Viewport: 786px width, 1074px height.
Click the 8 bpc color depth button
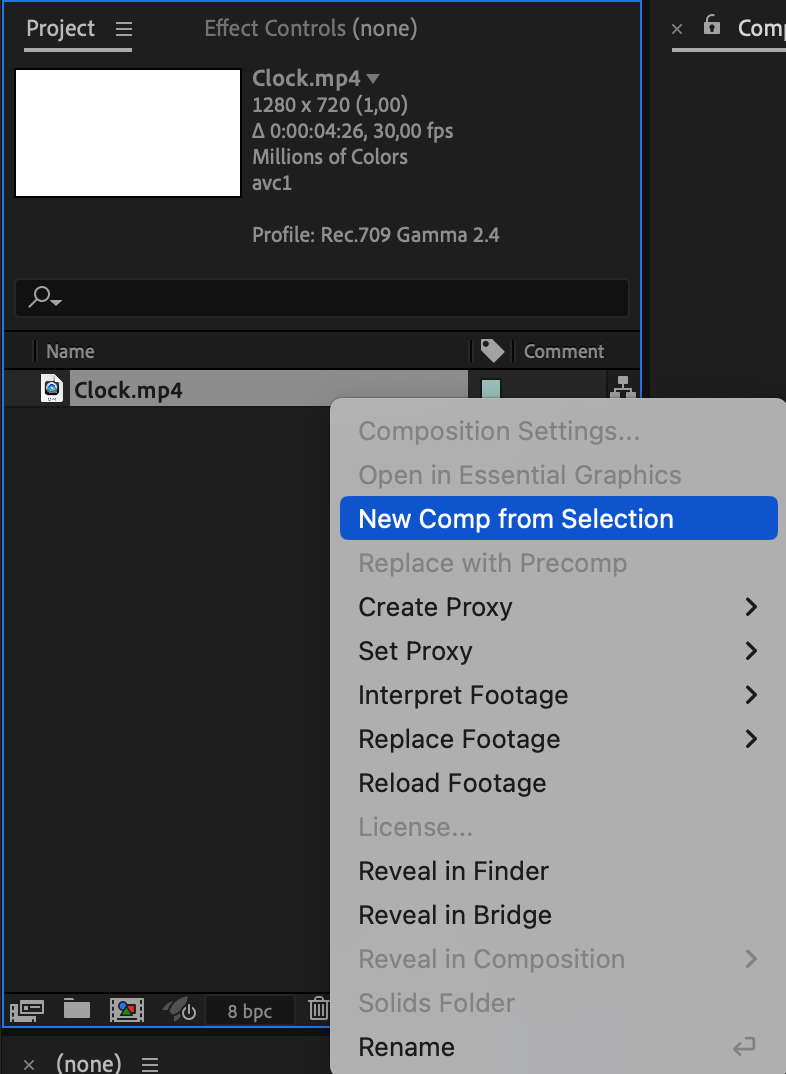(249, 1011)
